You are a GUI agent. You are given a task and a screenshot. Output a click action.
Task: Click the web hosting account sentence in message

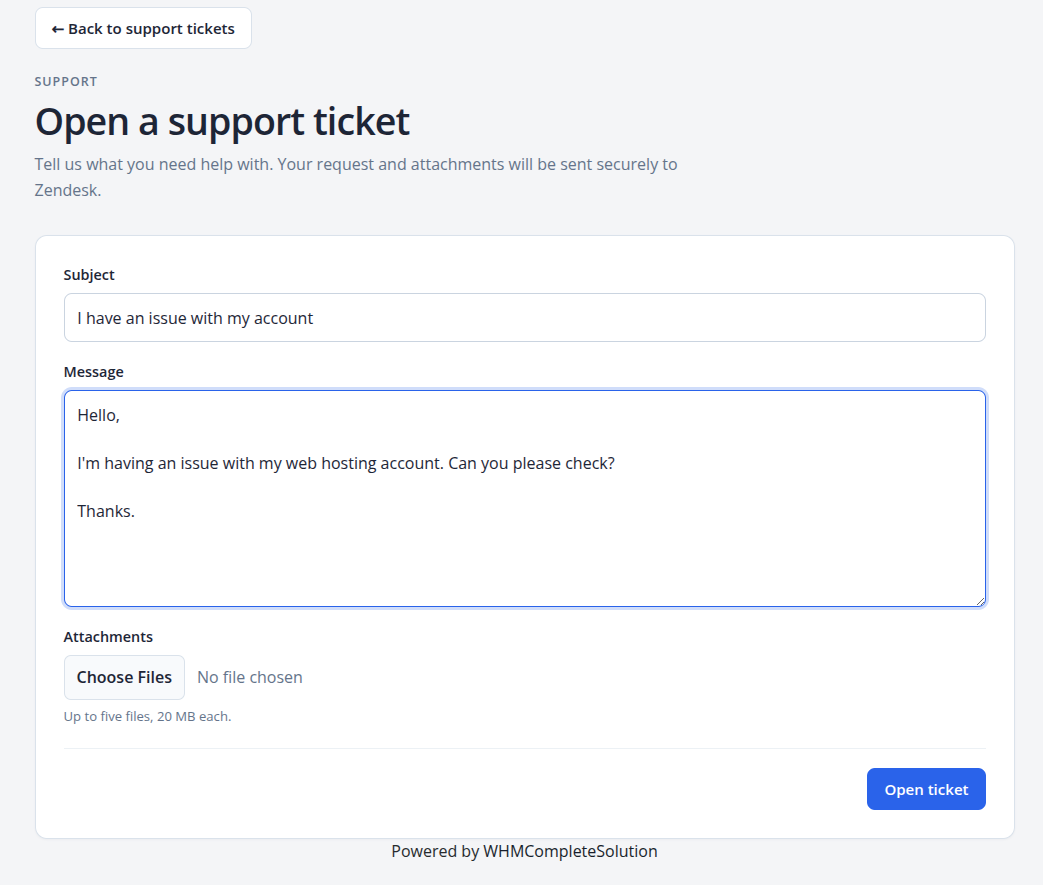(x=346, y=463)
